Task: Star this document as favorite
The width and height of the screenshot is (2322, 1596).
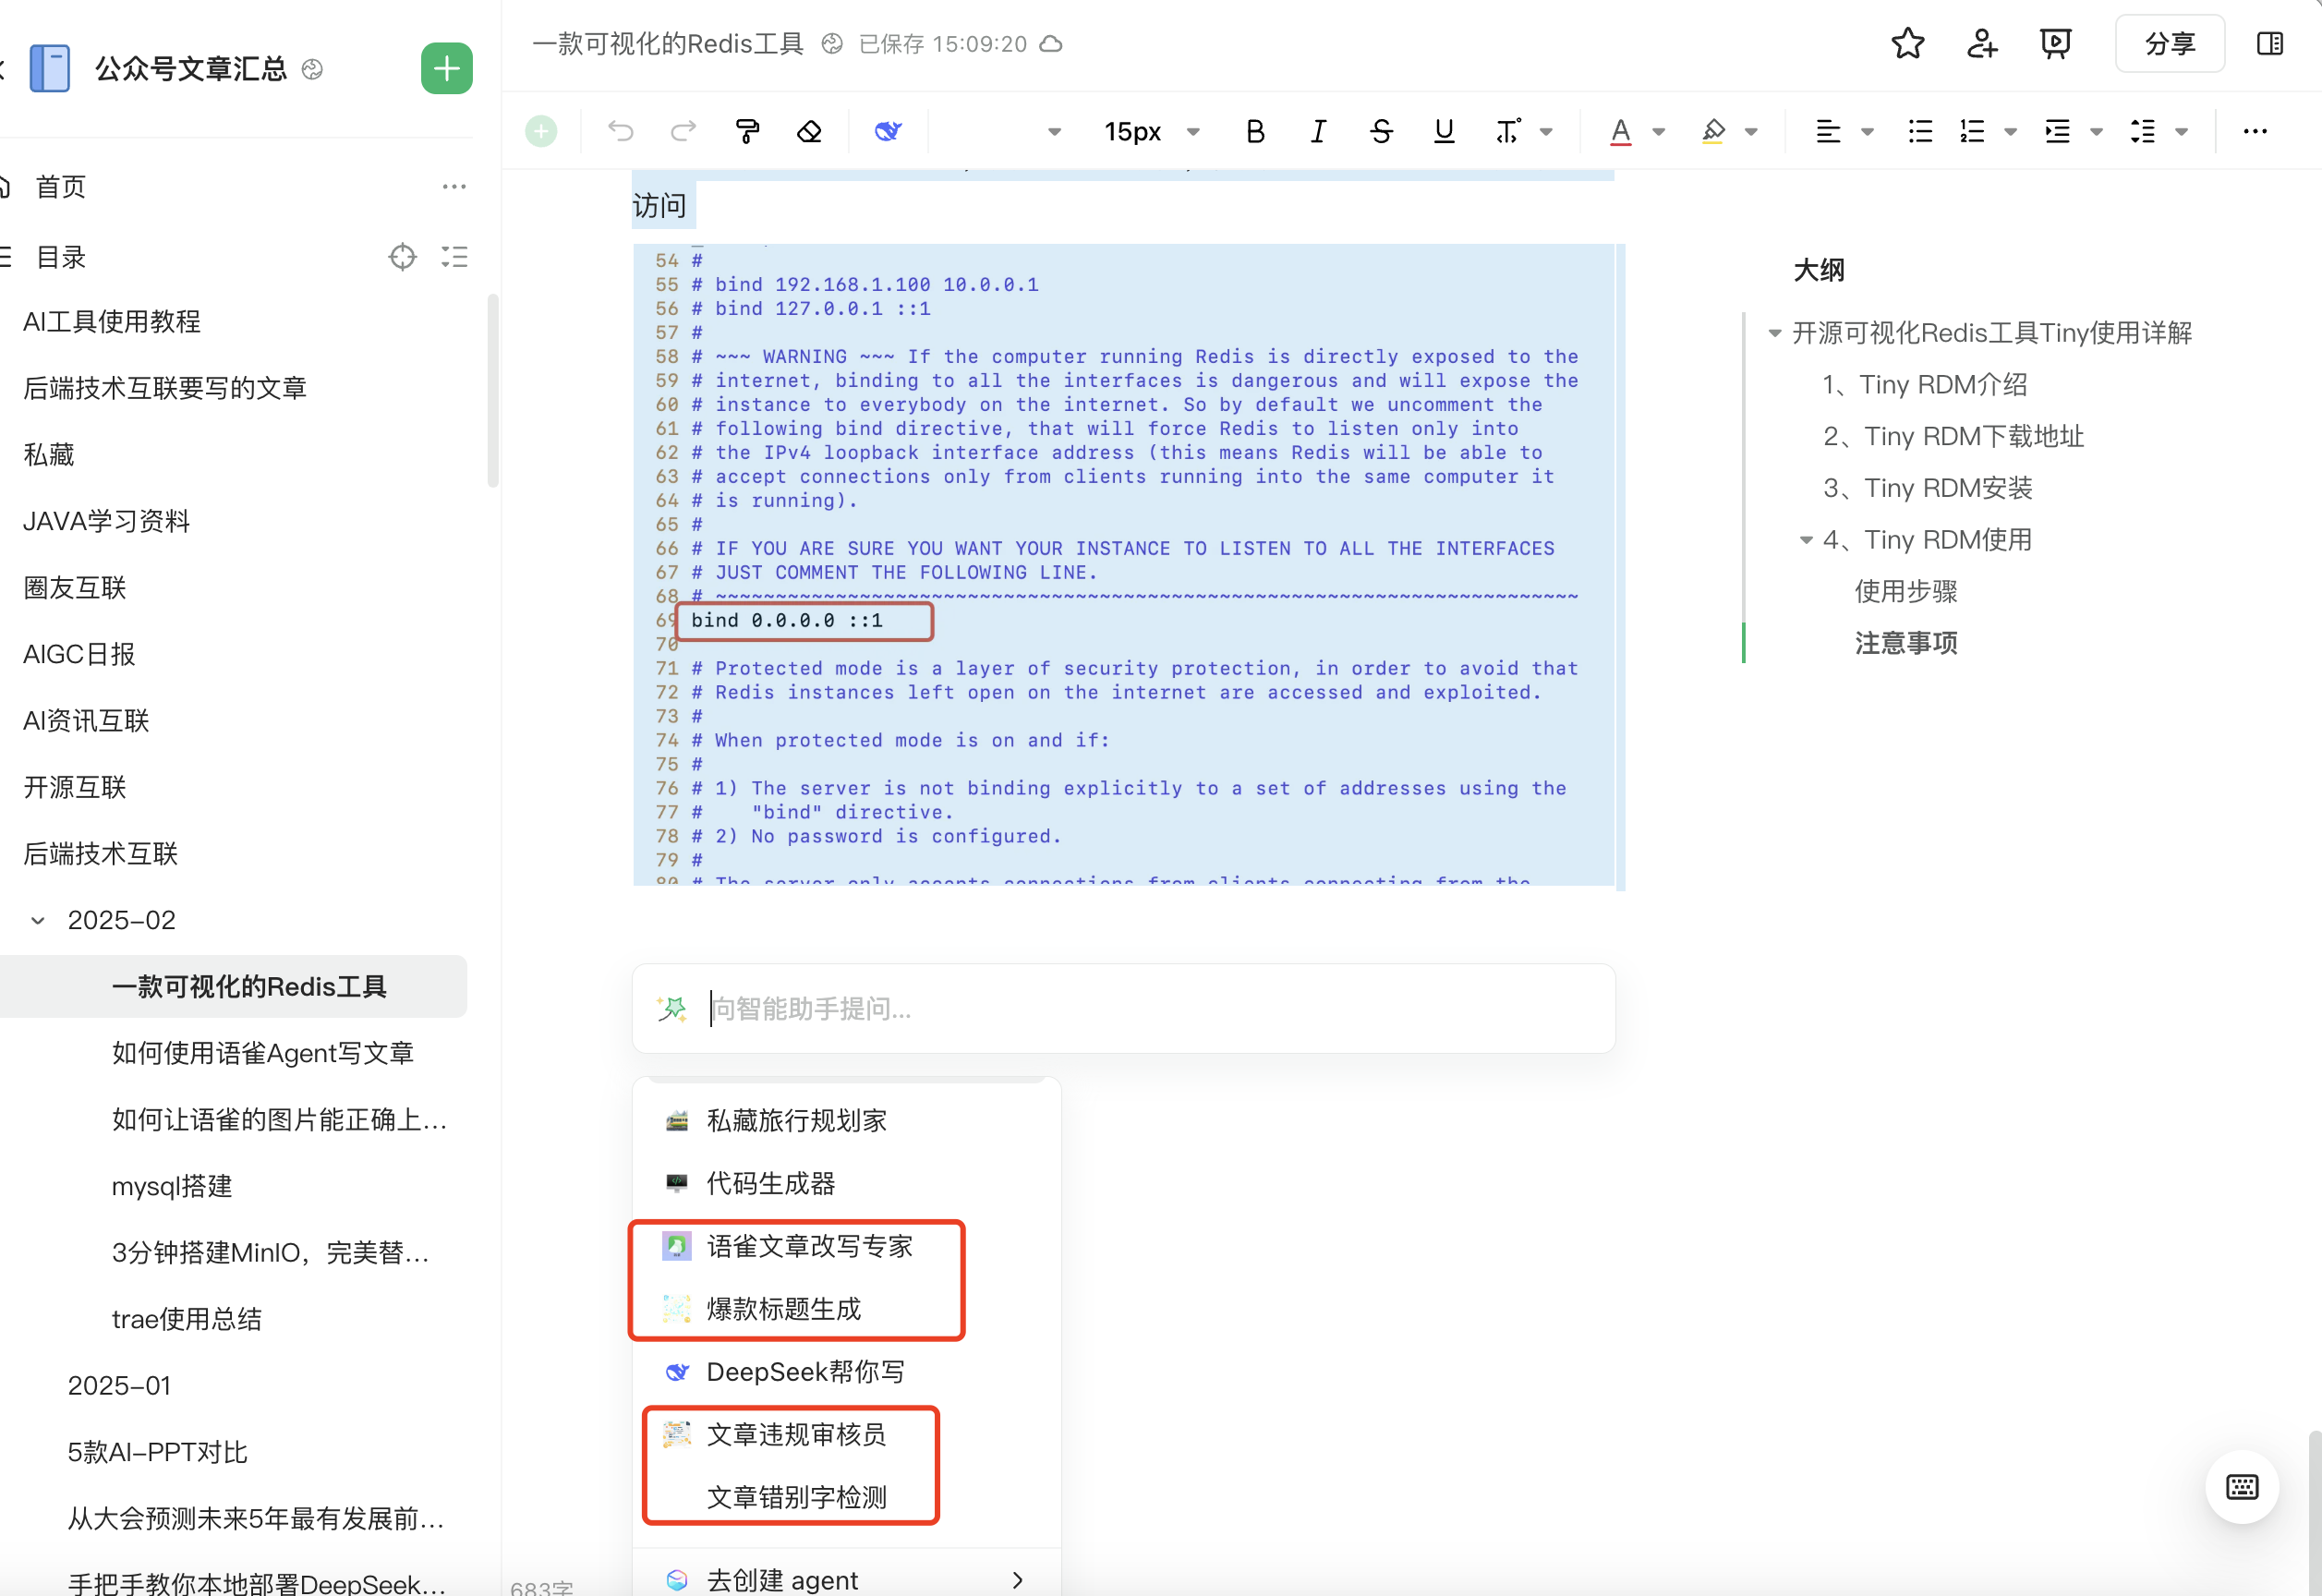Action: [1907, 44]
